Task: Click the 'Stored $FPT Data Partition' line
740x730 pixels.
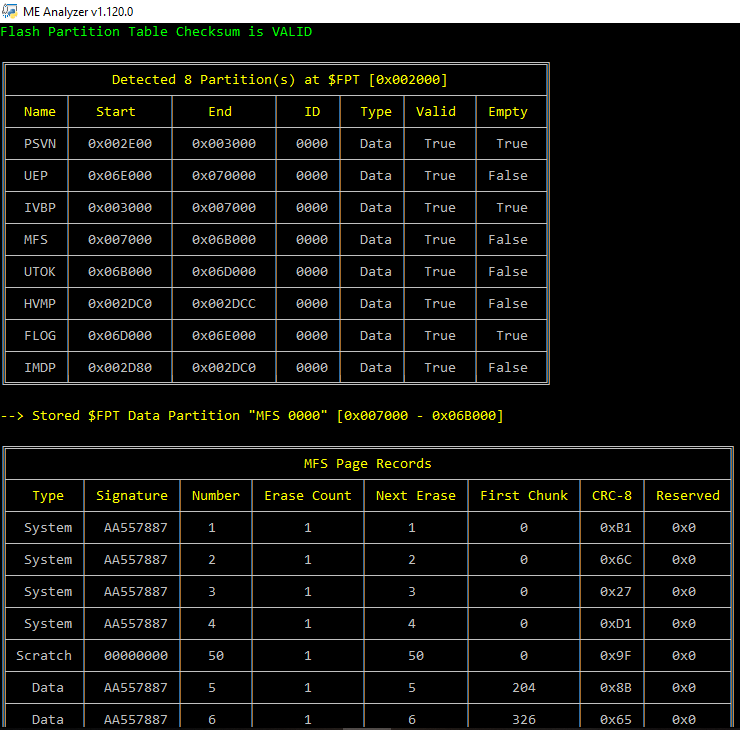Action: point(252,416)
